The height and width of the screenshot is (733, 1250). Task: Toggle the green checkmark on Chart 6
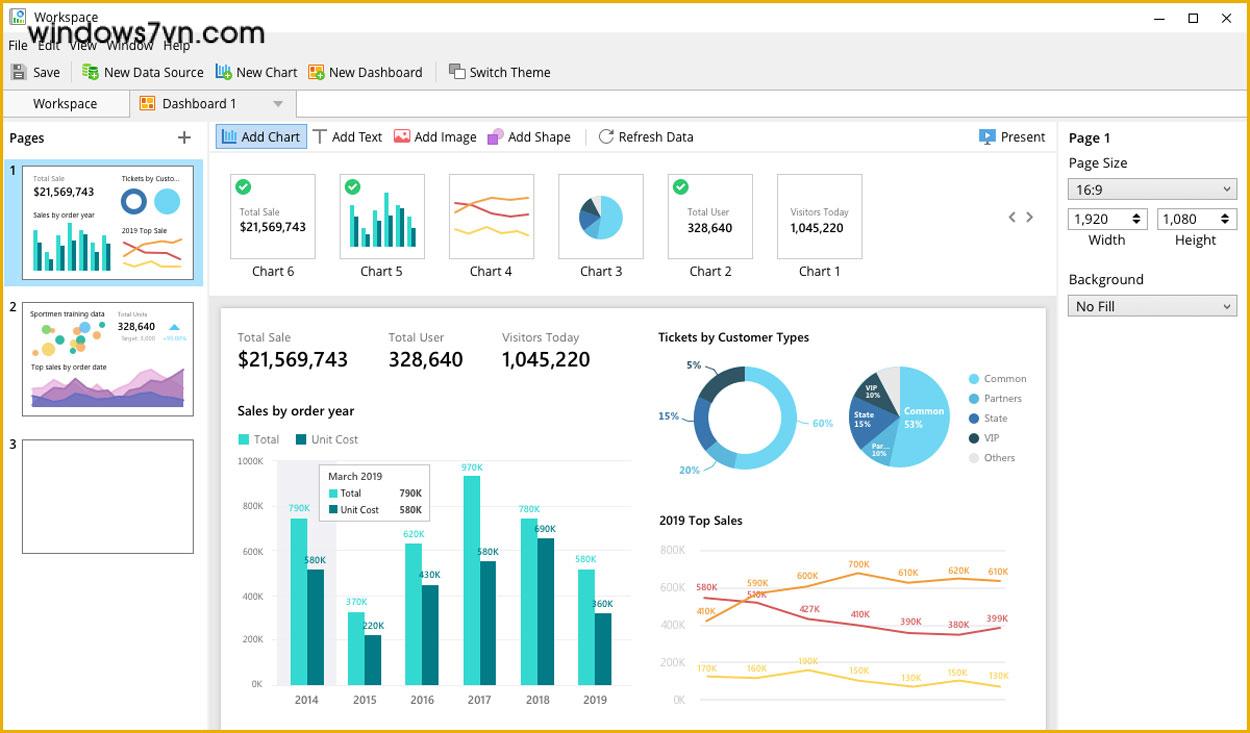click(x=243, y=187)
